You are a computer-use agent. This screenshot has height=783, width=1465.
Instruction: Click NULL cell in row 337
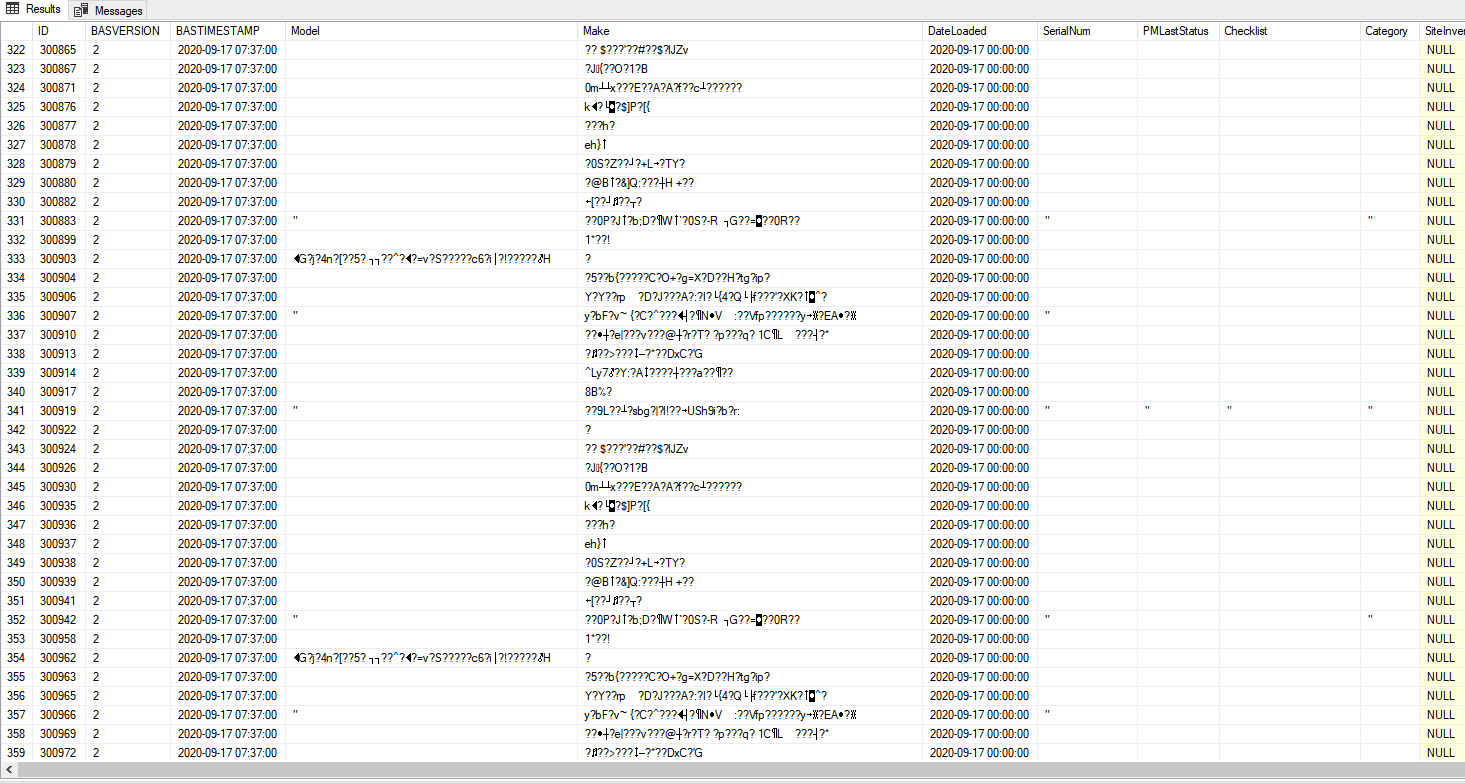pos(1442,335)
